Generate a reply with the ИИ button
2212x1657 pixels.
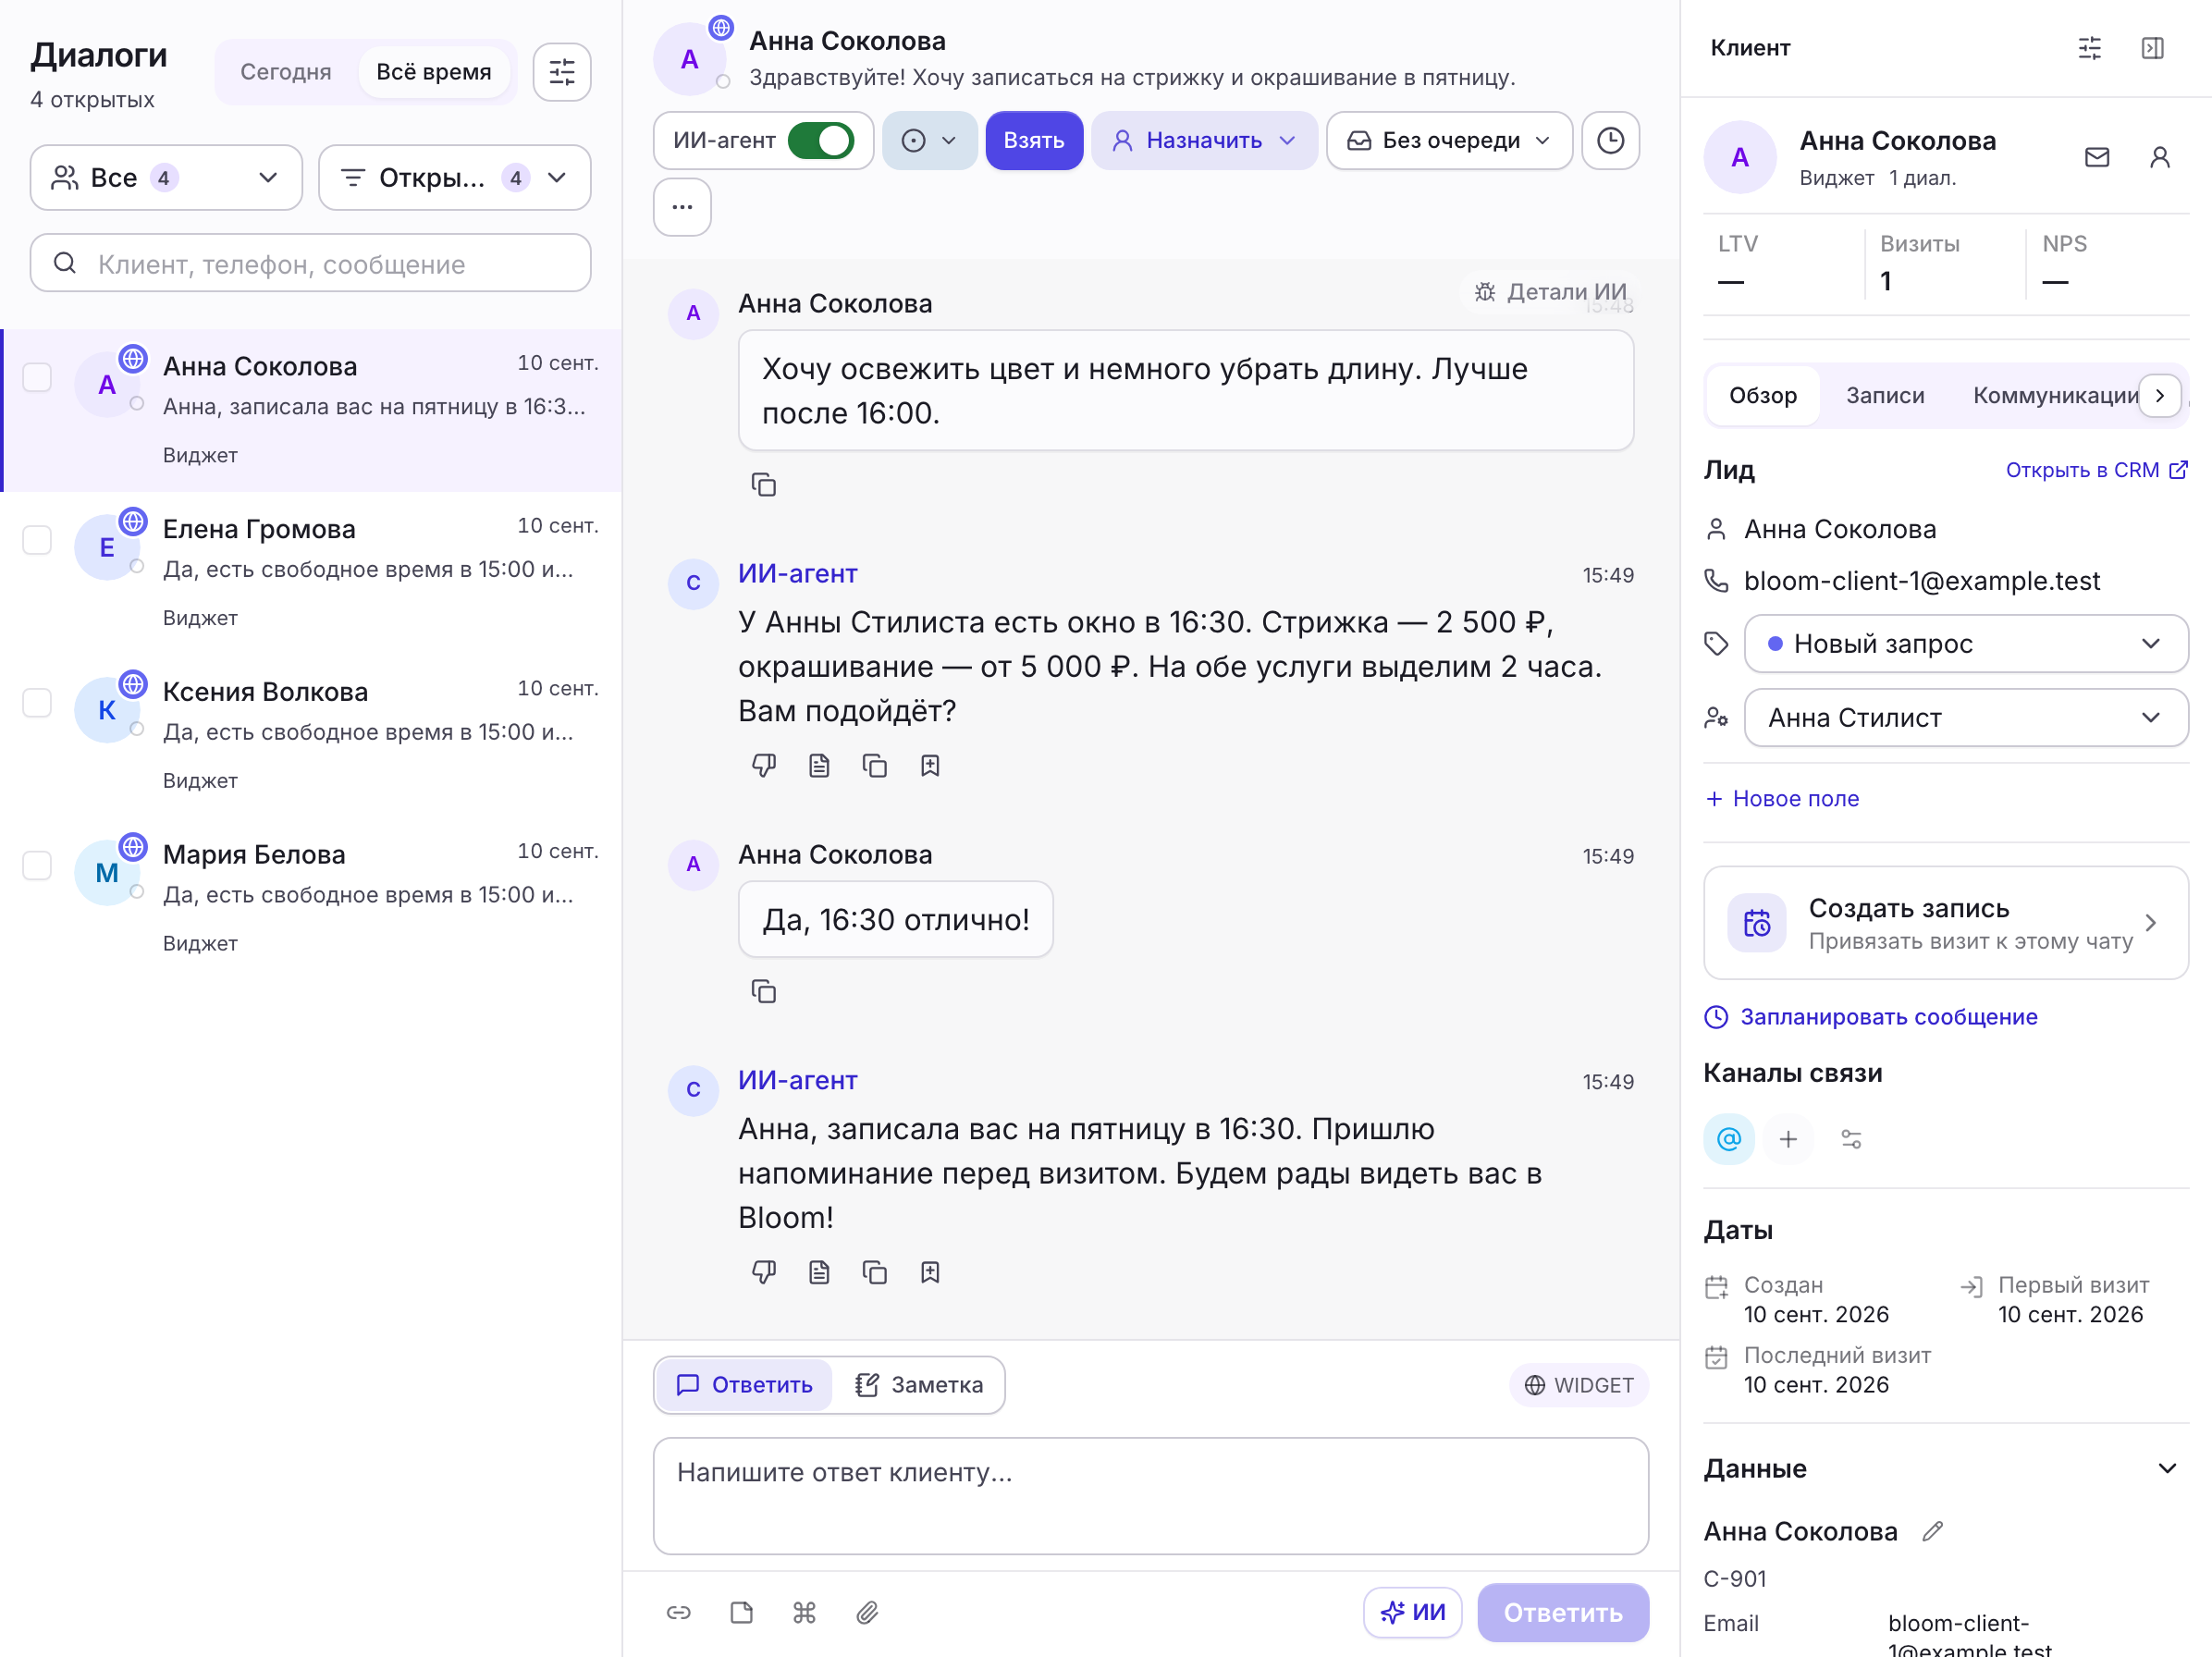tap(1411, 1612)
